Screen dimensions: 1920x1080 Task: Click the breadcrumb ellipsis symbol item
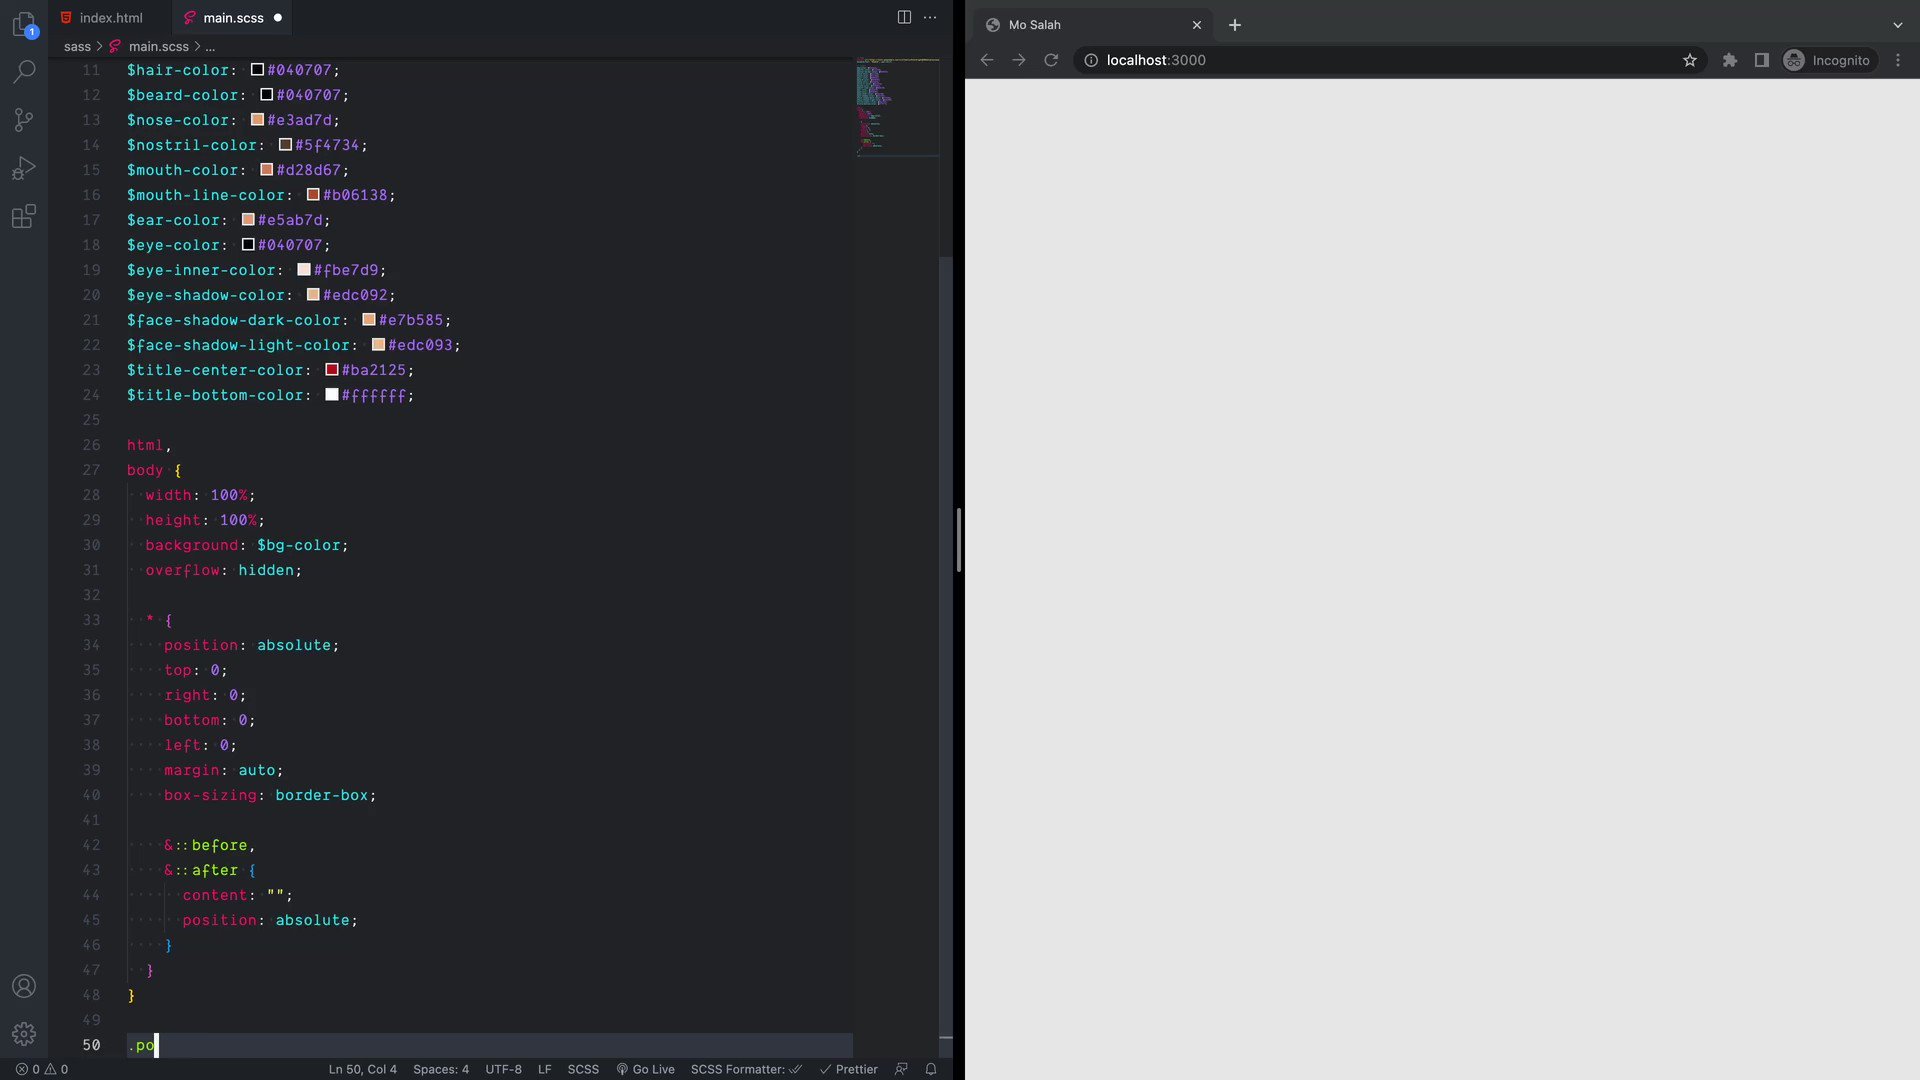(210, 47)
